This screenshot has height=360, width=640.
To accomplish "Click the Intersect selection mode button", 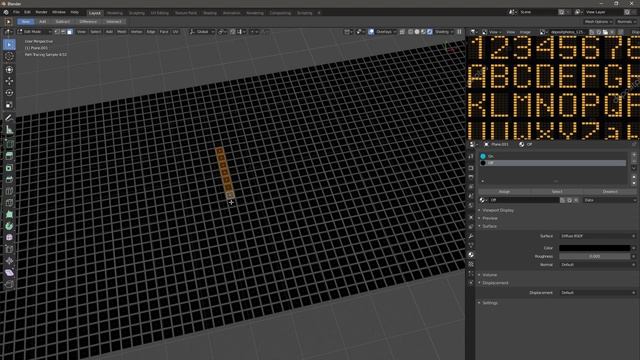I will (114, 22).
